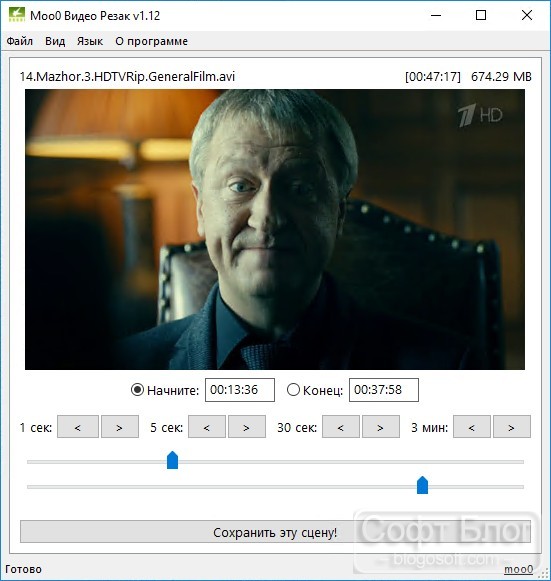The image size is (551, 581).
Task: Step forward 3 minutes with > button
Action: pos(512,427)
